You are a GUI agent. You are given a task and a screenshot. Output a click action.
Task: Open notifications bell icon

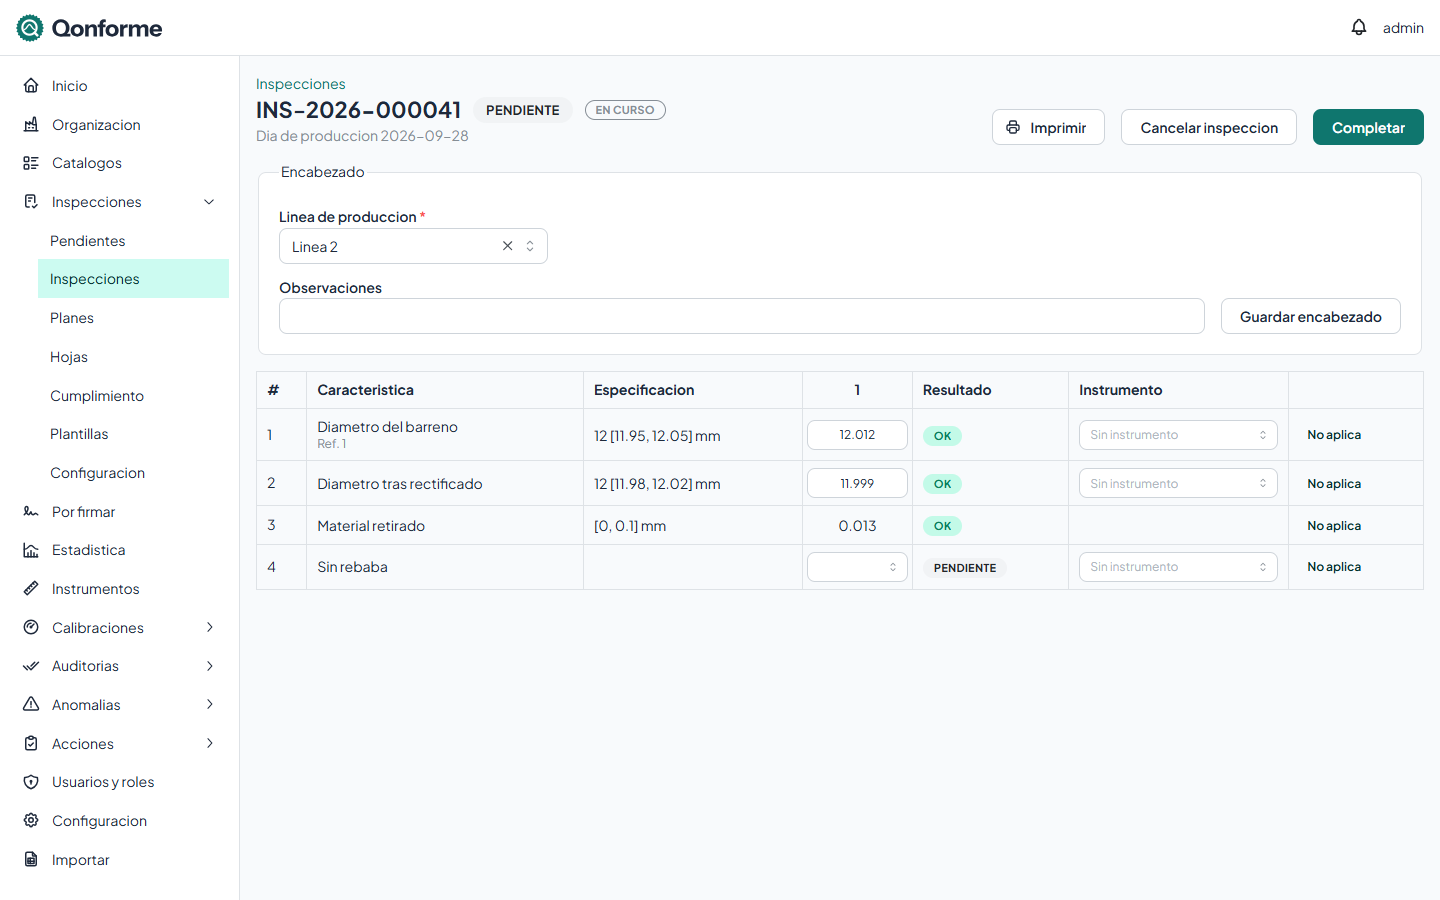coord(1358,27)
